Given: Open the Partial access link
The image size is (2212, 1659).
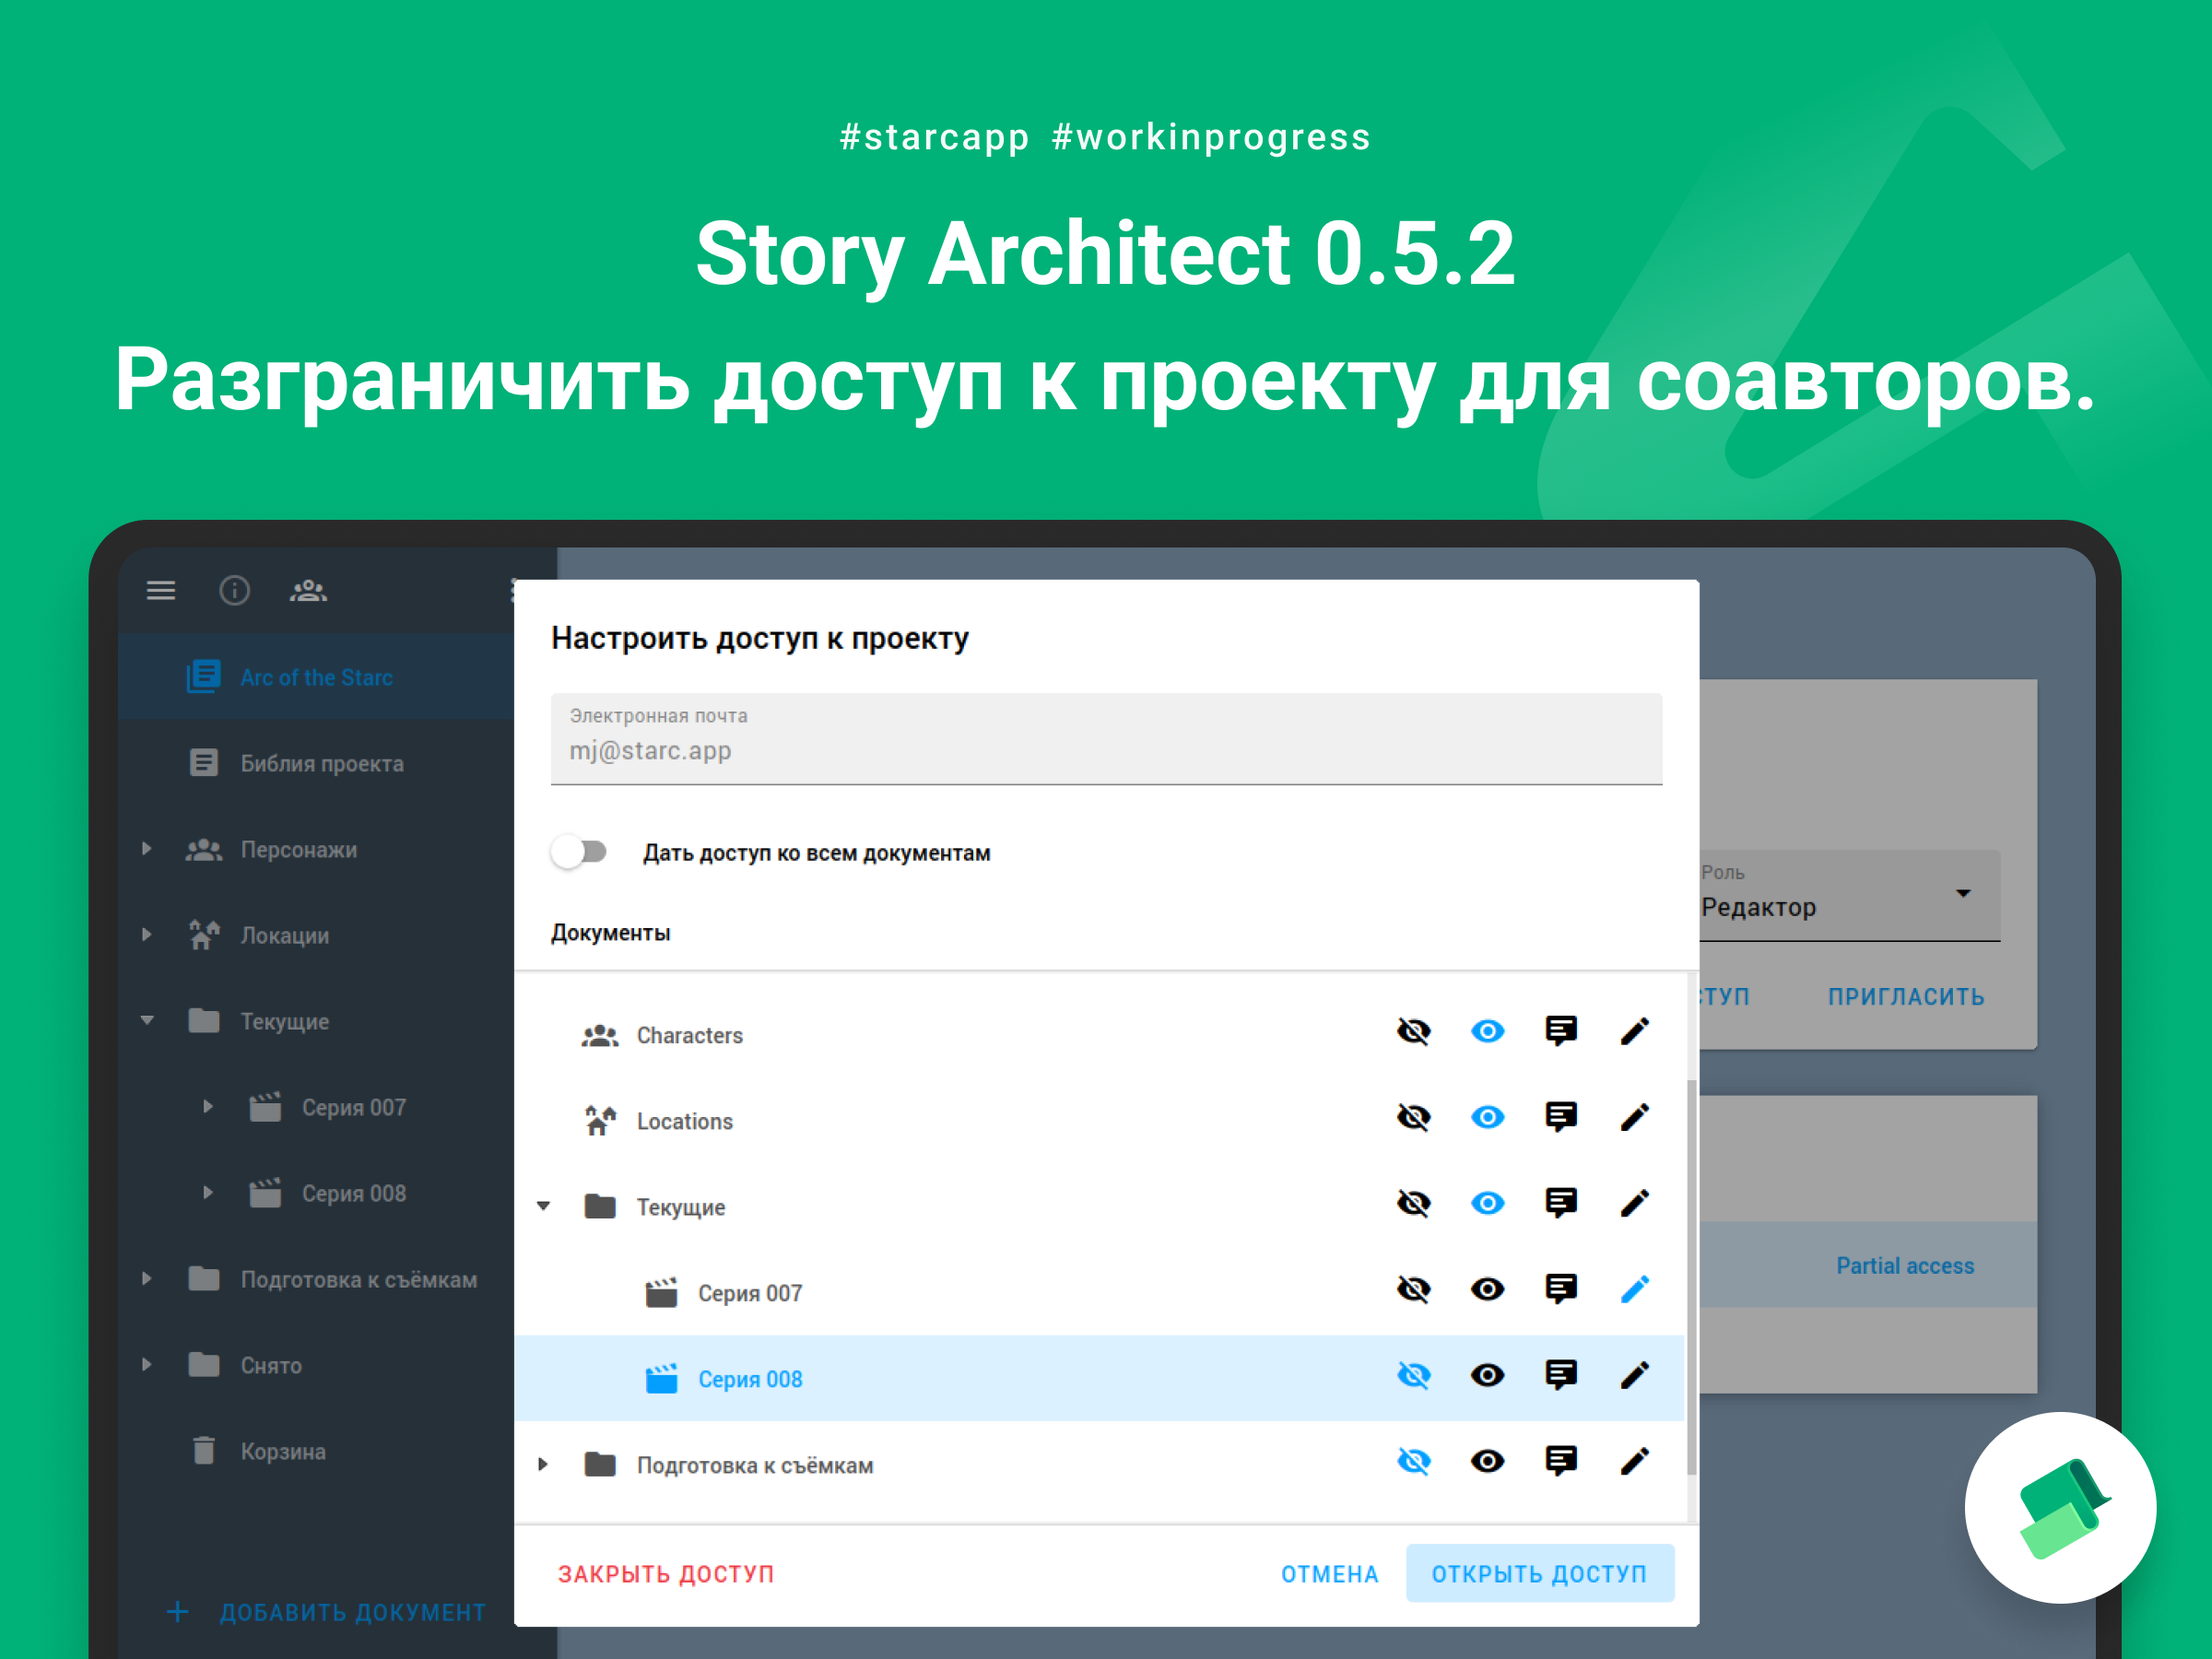Looking at the screenshot, I should [x=1905, y=1266].
